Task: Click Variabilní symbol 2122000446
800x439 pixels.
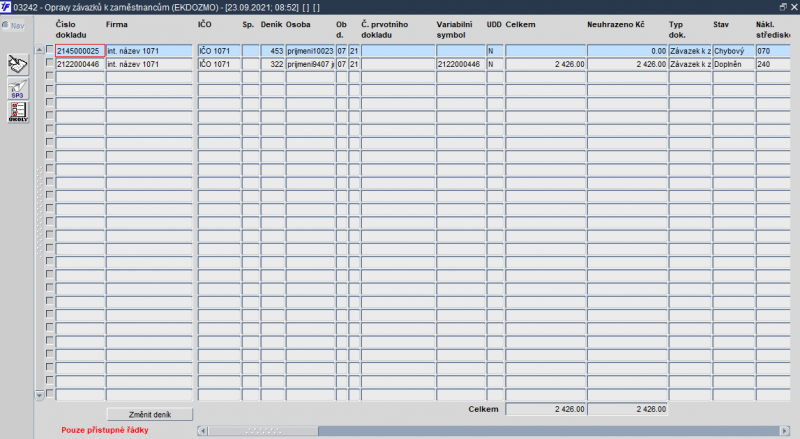Action: click(461, 64)
